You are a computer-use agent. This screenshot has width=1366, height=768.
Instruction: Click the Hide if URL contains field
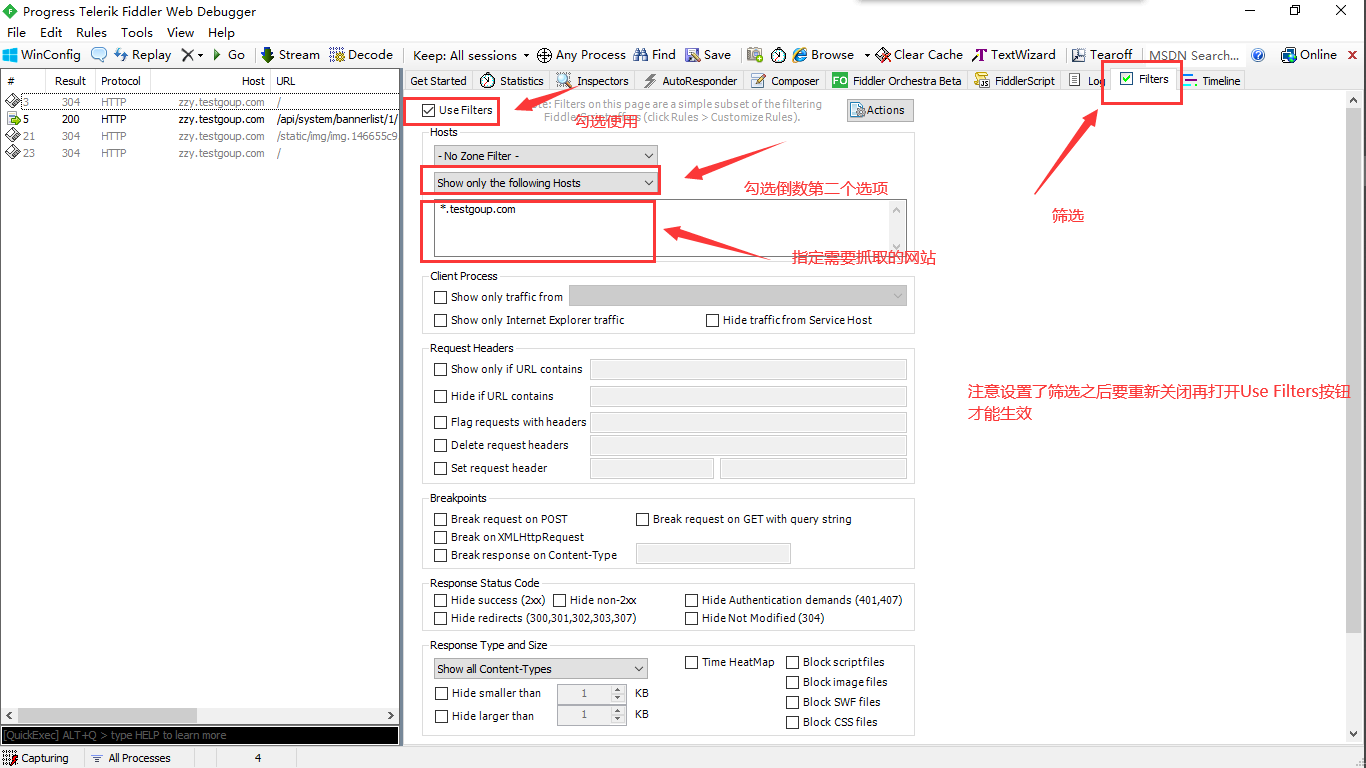pos(748,396)
